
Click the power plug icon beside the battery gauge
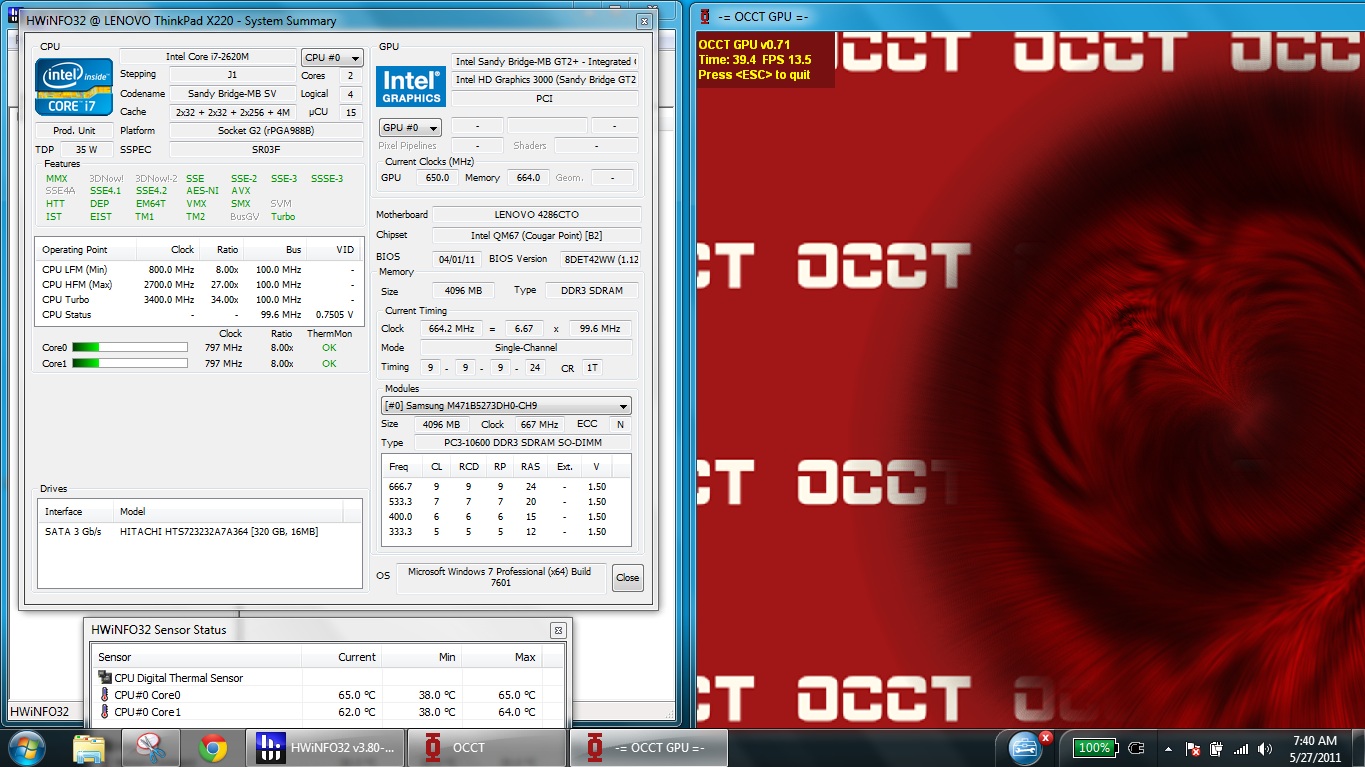click(x=1136, y=748)
